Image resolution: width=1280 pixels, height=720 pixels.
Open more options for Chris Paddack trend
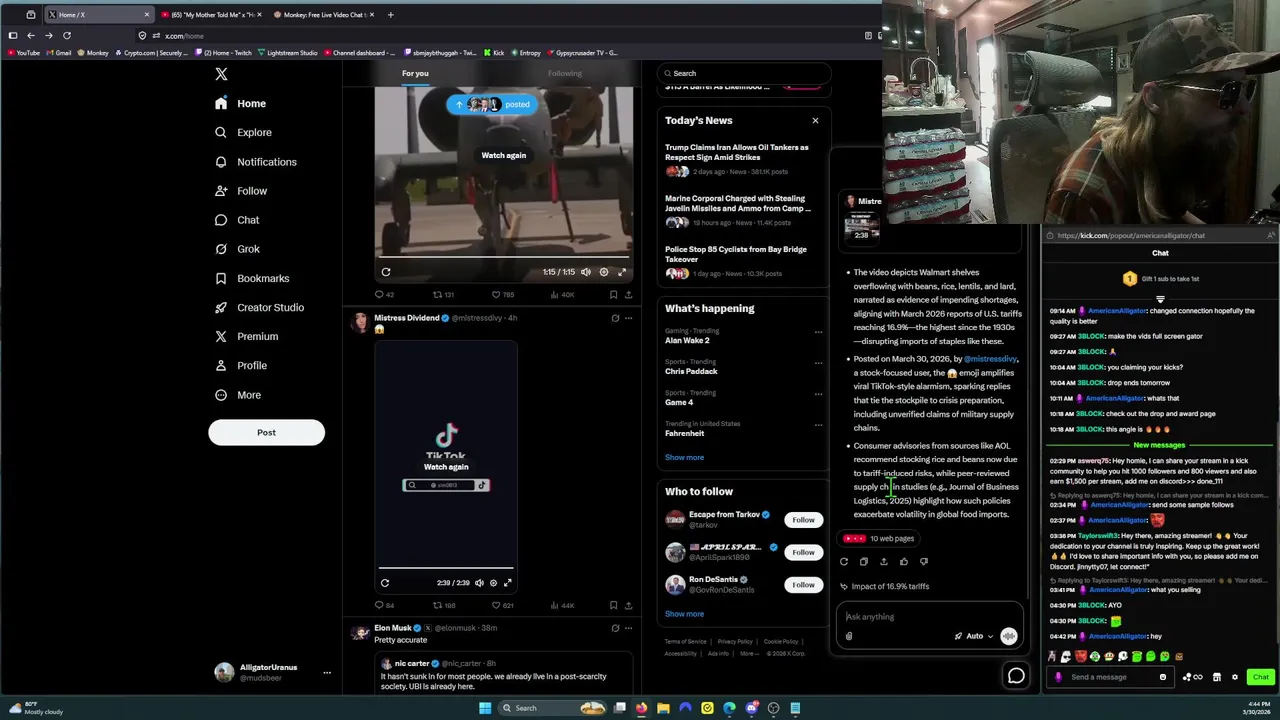click(818, 363)
